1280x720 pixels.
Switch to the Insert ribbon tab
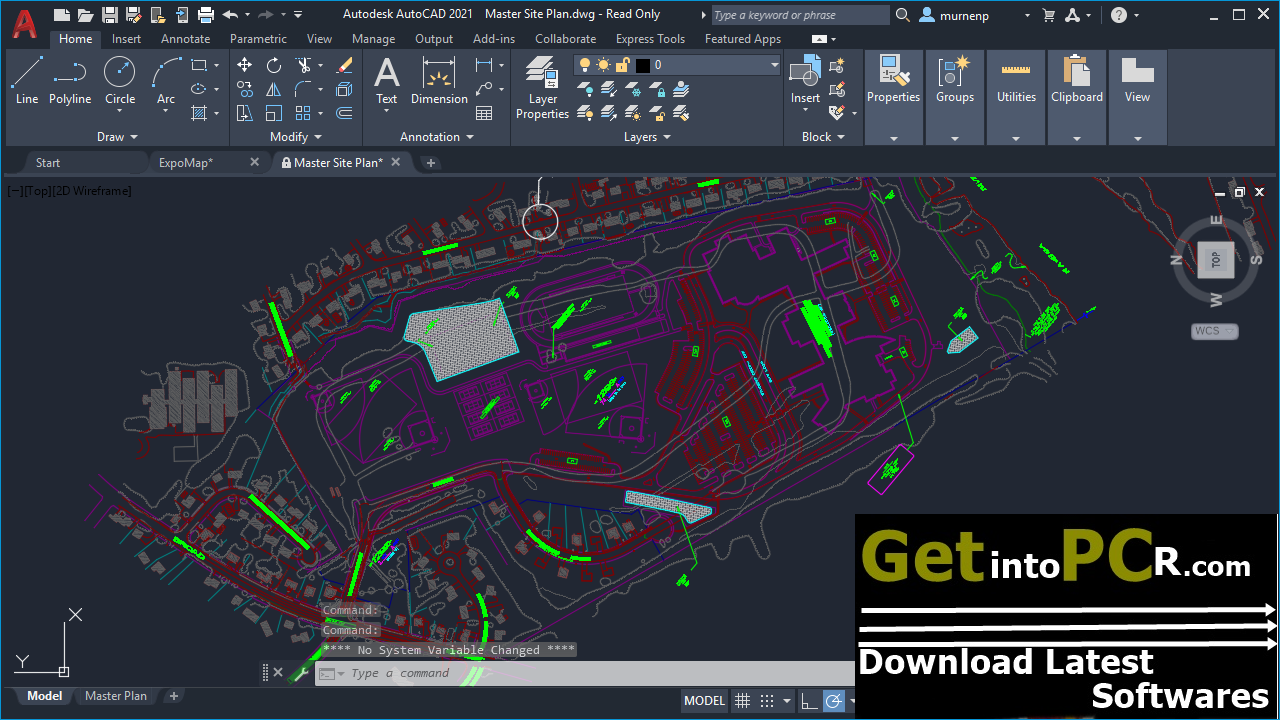click(126, 39)
